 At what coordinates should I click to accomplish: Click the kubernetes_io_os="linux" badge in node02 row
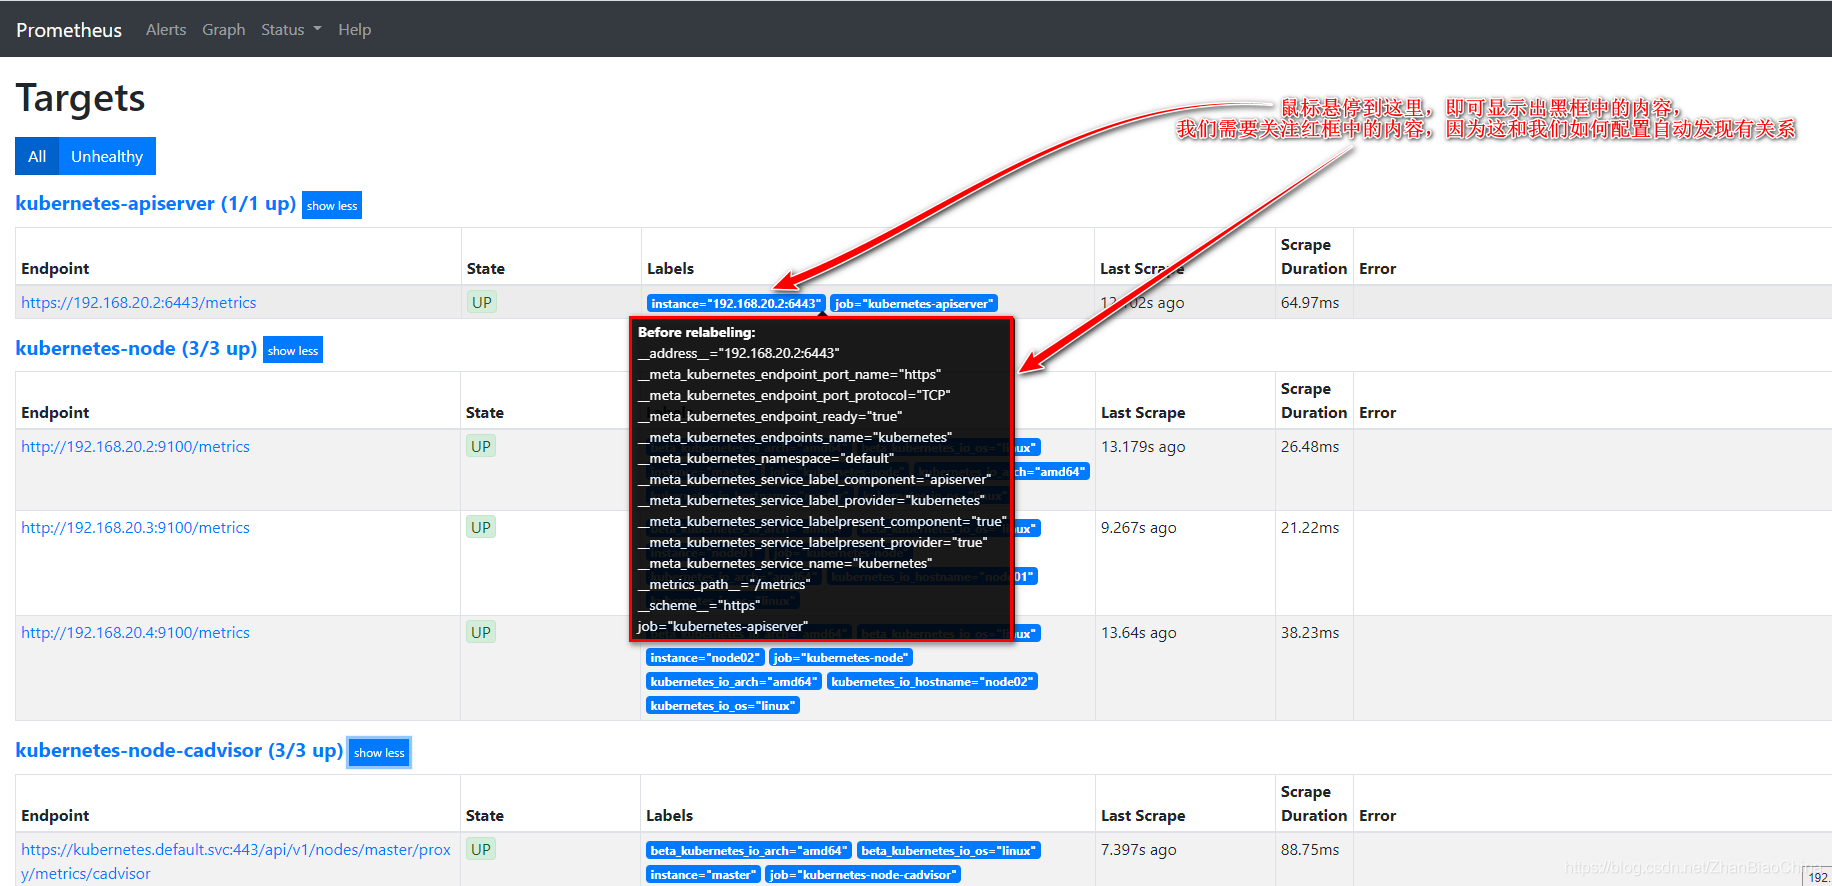pos(723,705)
